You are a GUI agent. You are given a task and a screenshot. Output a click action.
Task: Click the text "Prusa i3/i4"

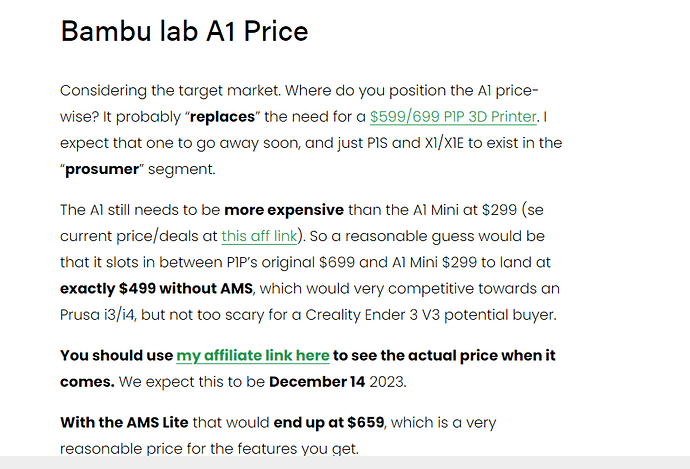(97, 315)
